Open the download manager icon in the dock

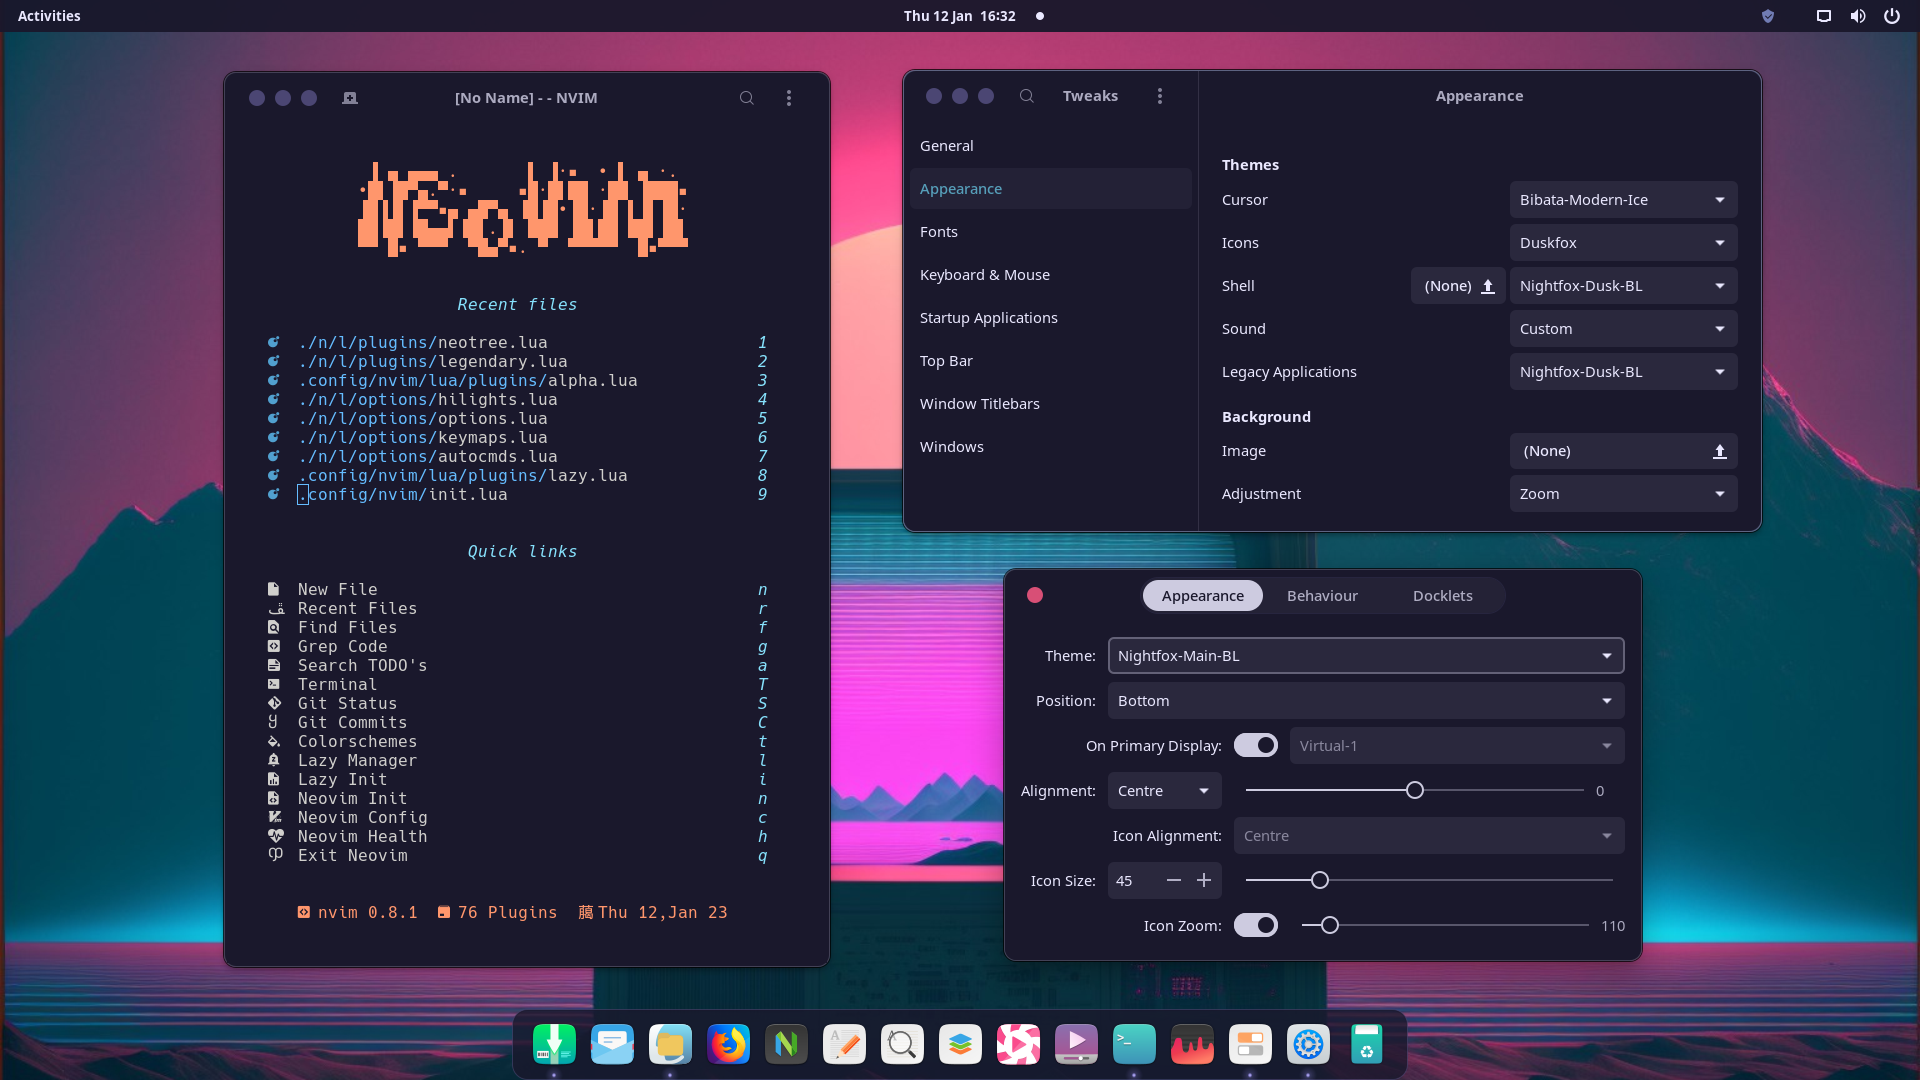click(x=554, y=1045)
